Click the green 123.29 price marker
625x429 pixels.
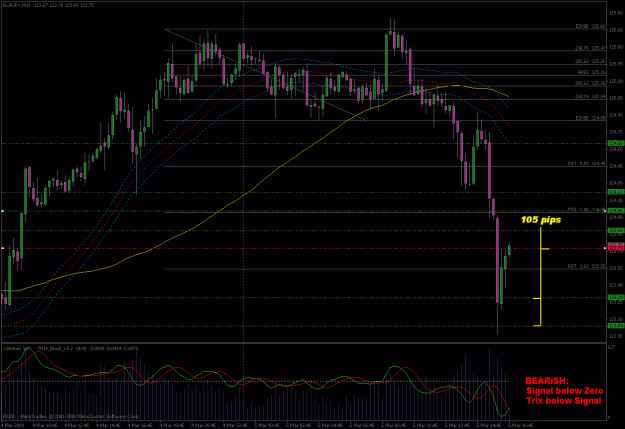click(x=616, y=297)
